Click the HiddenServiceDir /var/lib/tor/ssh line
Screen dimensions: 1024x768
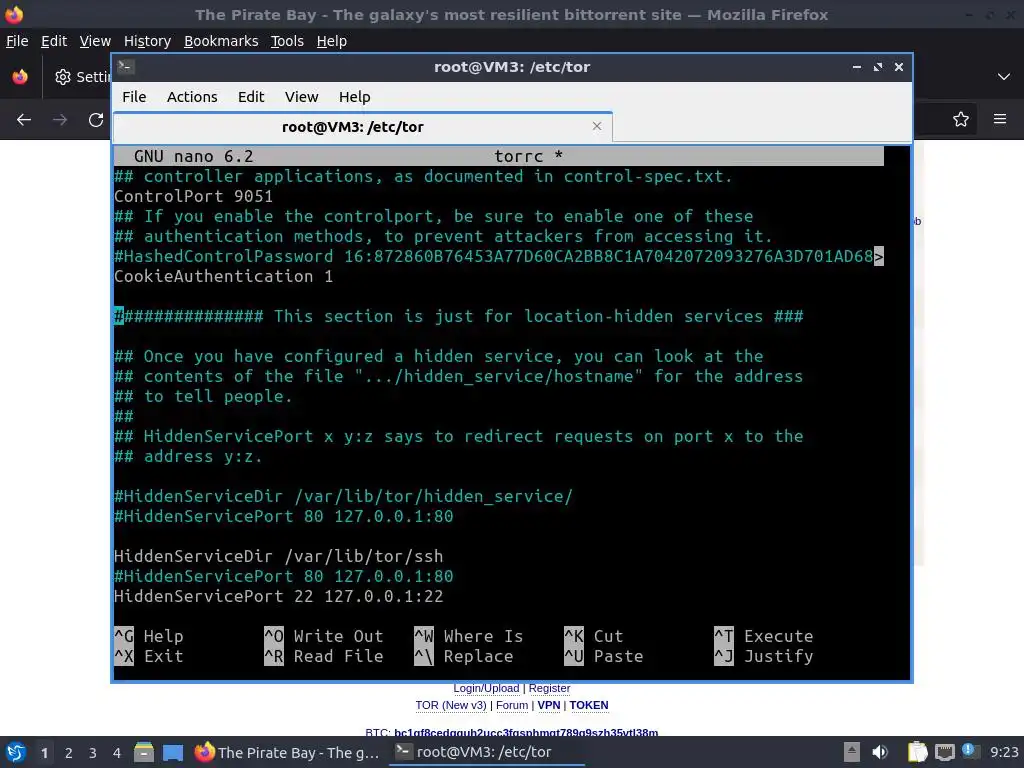(279, 556)
